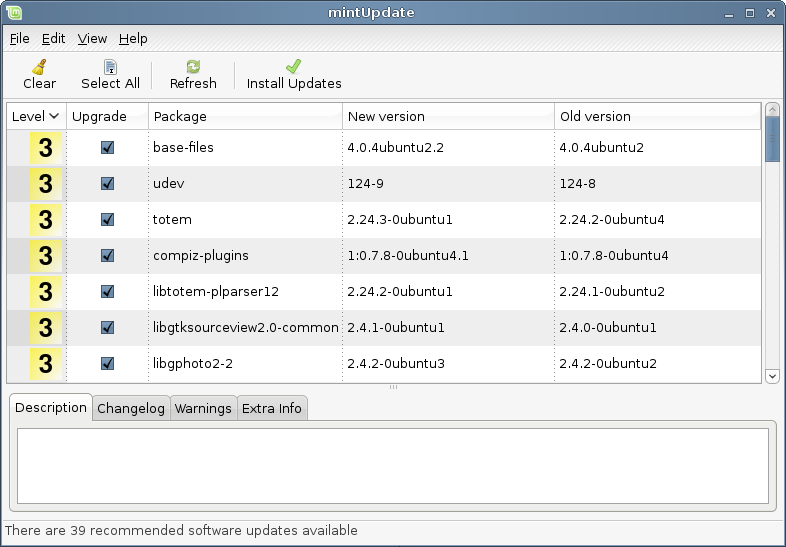786x547 pixels.
Task: Click the Select All document icon
Action: click(110, 67)
